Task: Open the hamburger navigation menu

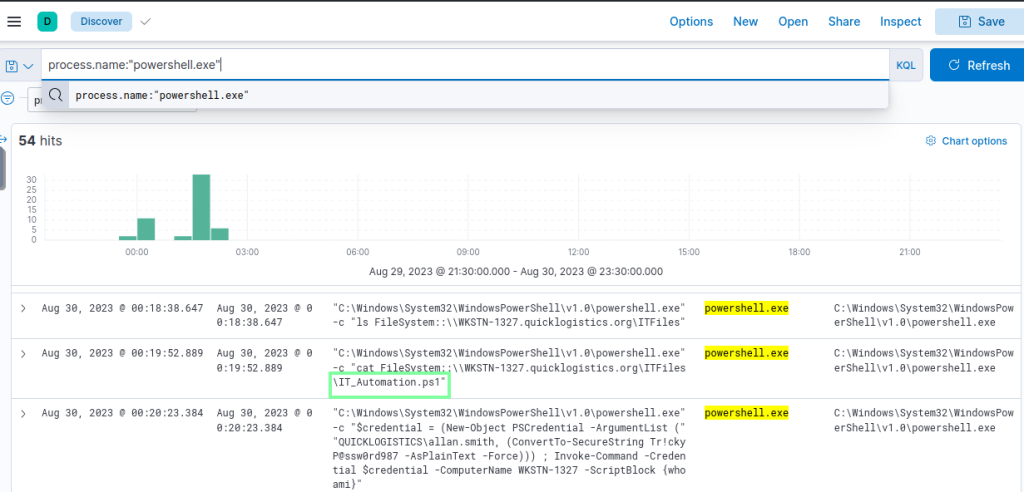Action: [x=13, y=21]
